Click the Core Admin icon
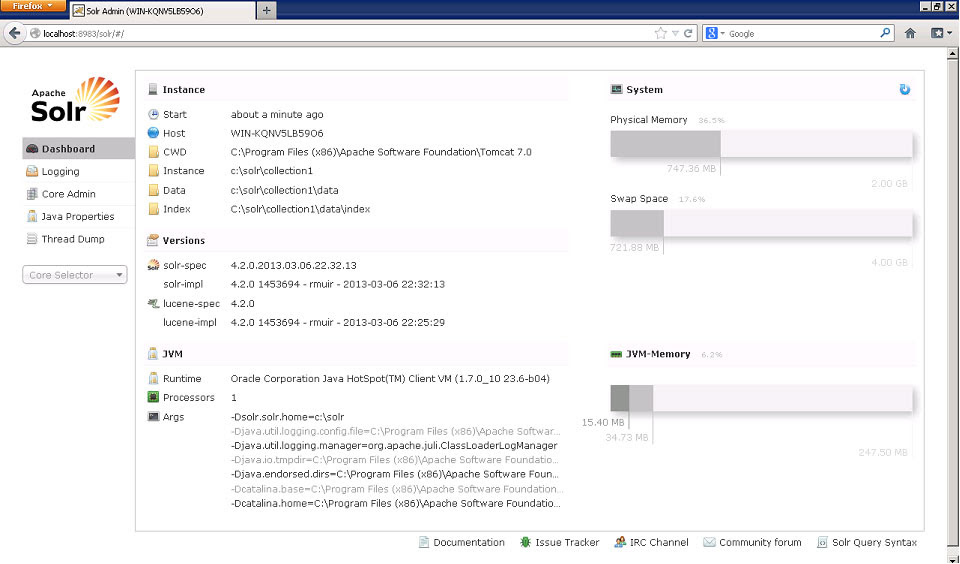 point(32,194)
